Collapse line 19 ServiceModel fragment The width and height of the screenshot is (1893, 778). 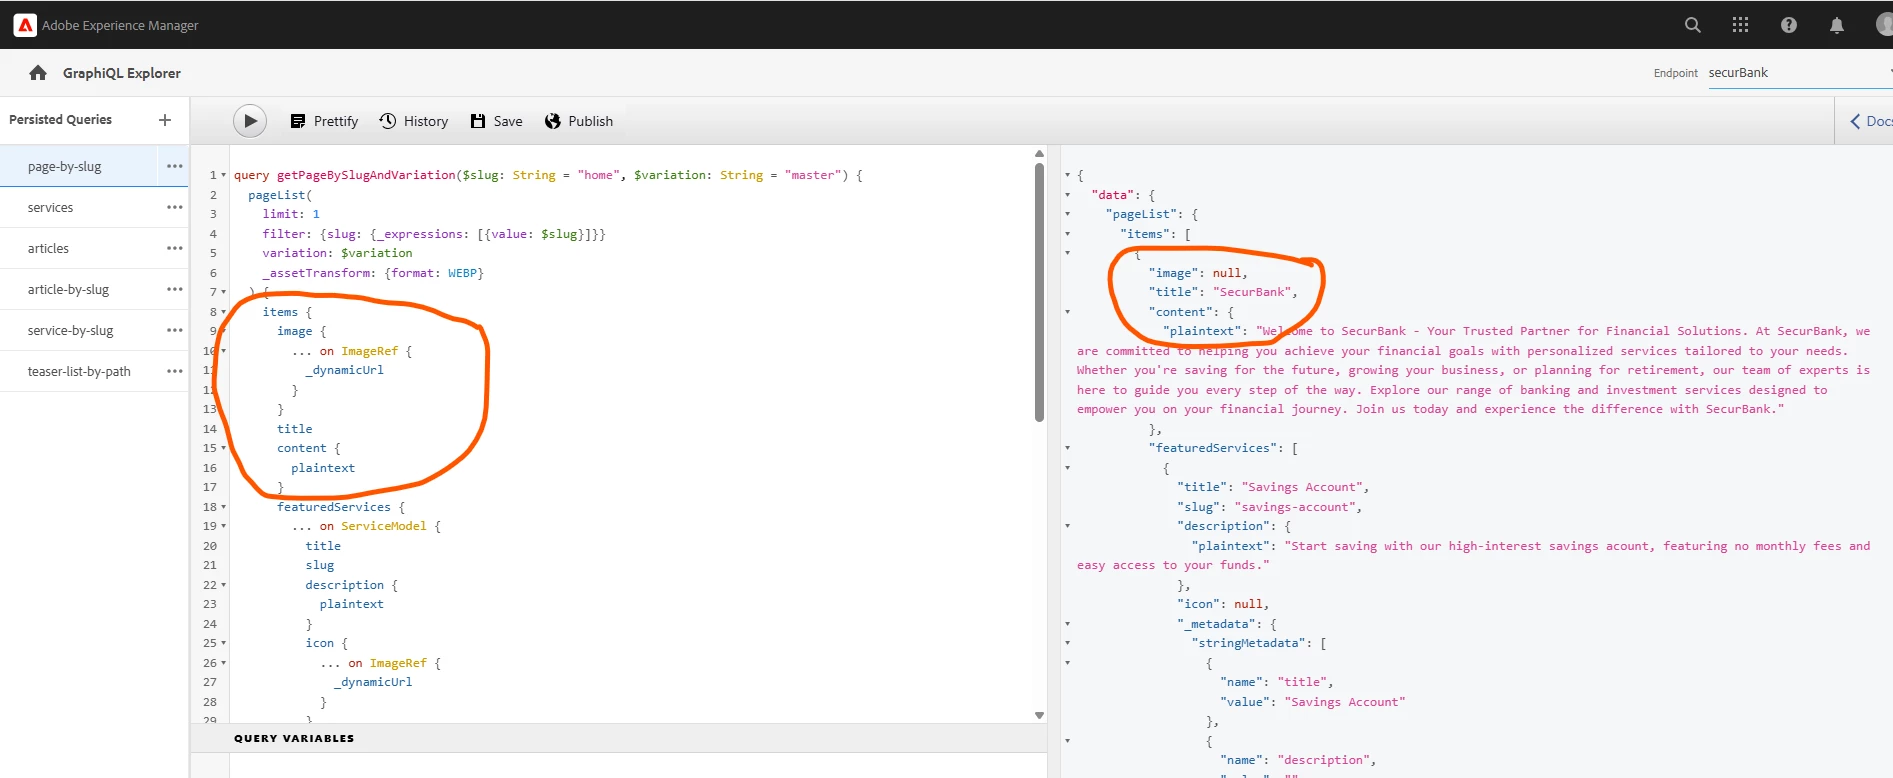coord(223,526)
